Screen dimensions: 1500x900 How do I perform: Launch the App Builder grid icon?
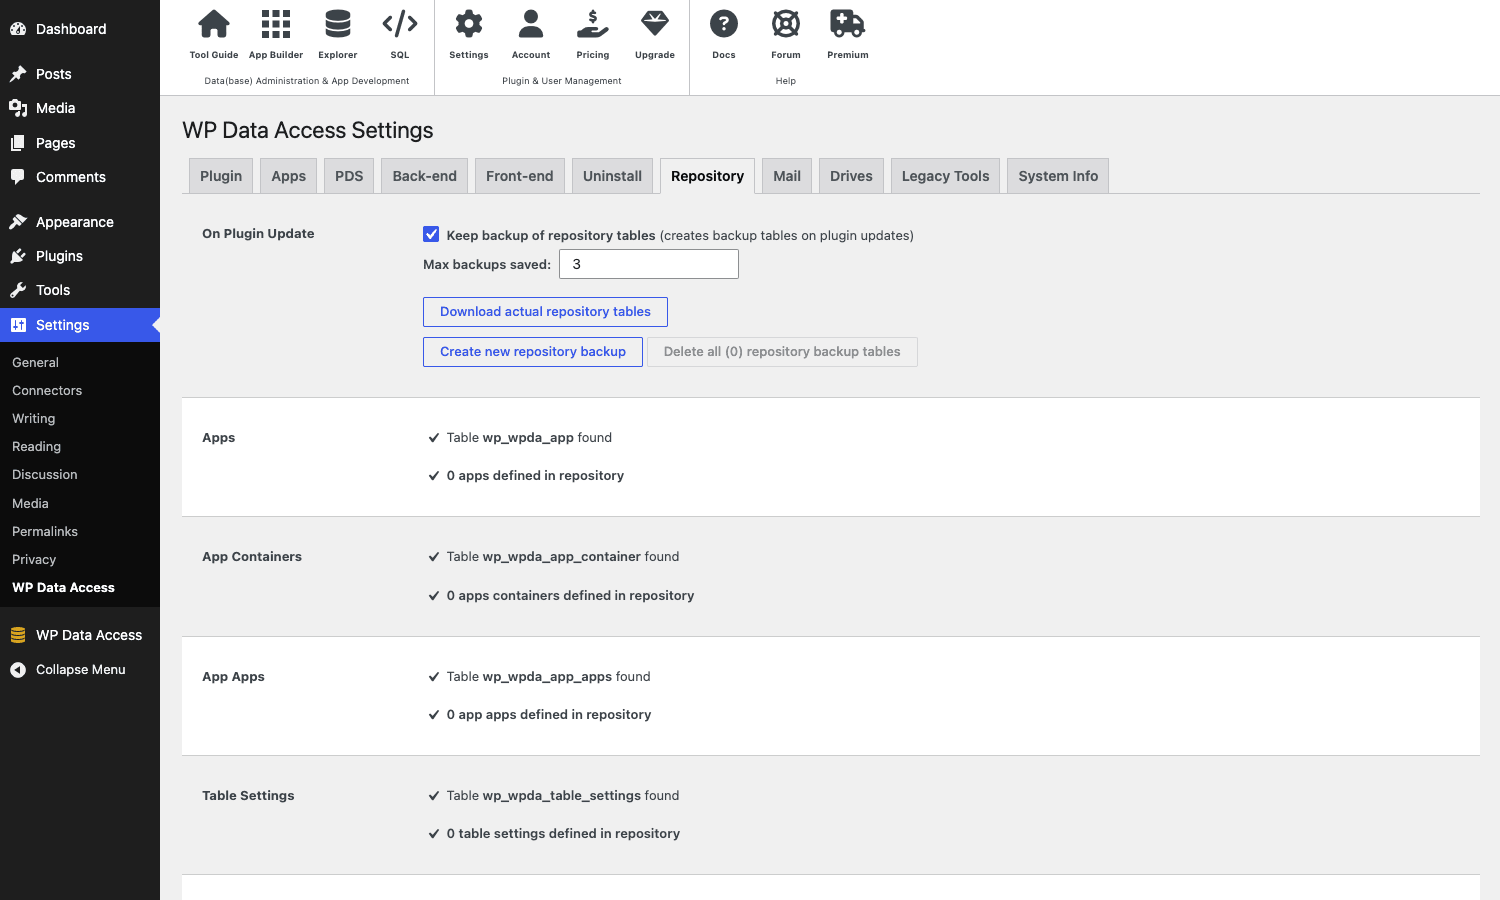[276, 23]
